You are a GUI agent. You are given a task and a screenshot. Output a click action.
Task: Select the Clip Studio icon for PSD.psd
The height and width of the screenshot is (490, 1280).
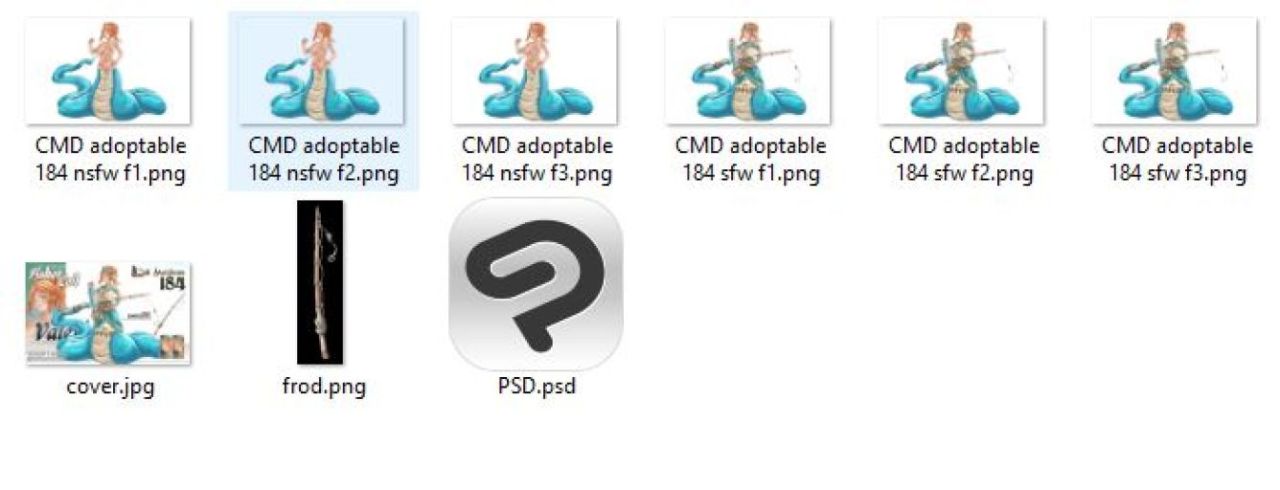tap(536, 284)
